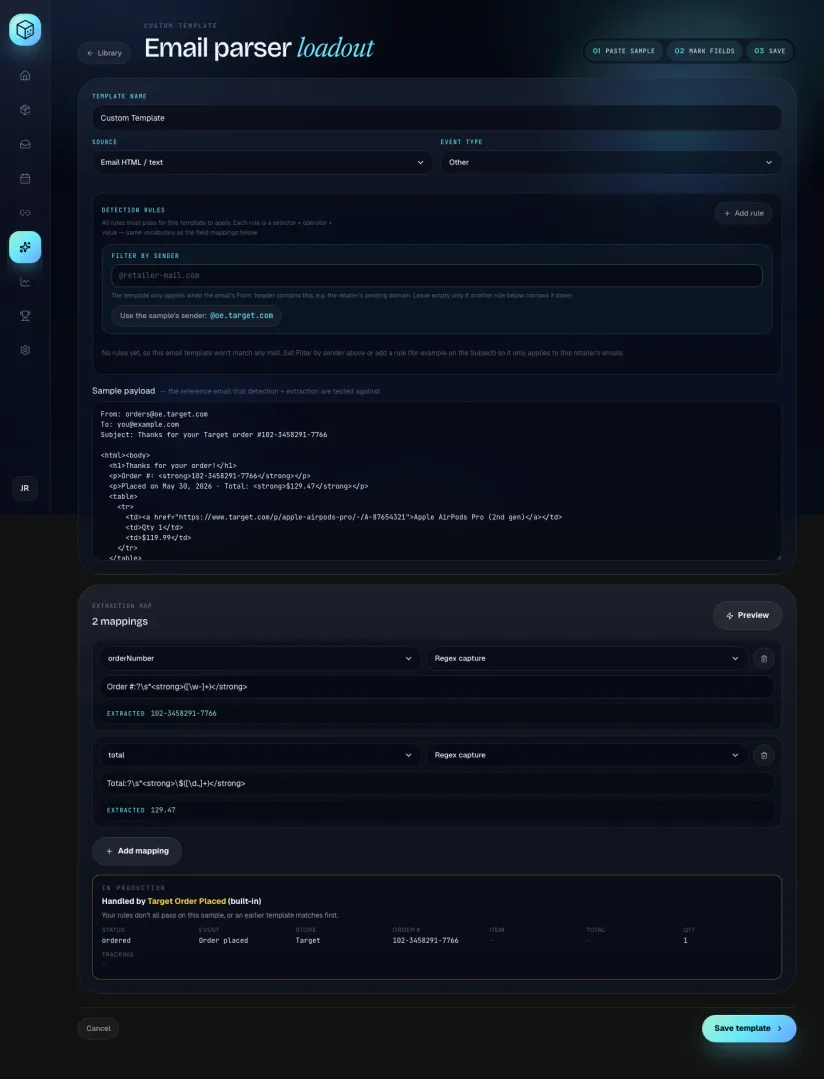Click the Preview button
The height and width of the screenshot is (1079, 824).
point(747,615)
